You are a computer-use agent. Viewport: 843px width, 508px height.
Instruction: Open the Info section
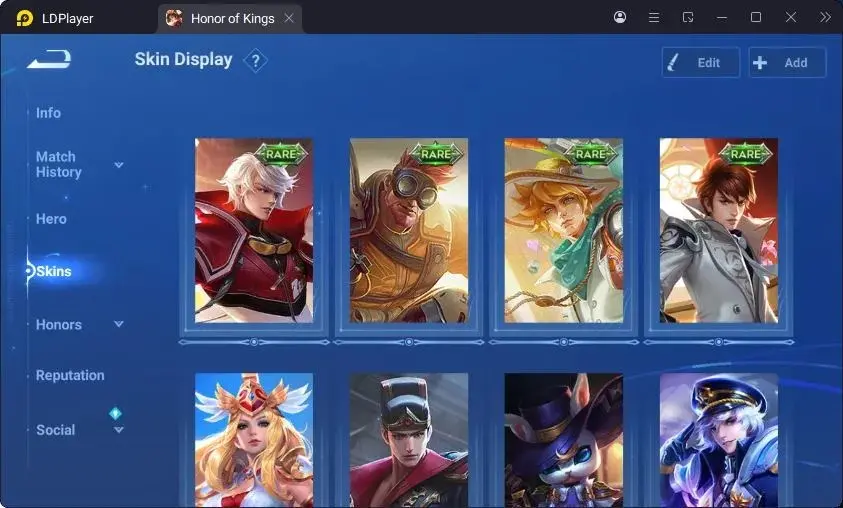(48, 113)
